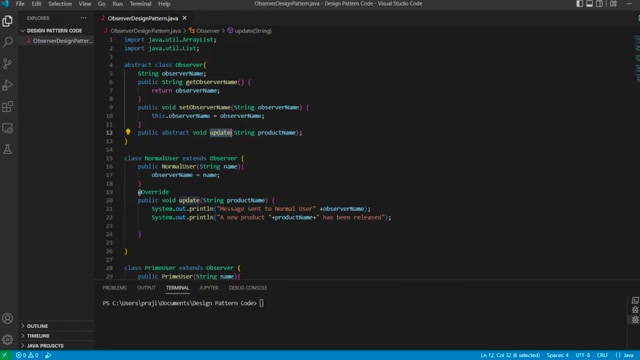
Task: Click the VS Code logo in title bar
Action: pos(5,4)
